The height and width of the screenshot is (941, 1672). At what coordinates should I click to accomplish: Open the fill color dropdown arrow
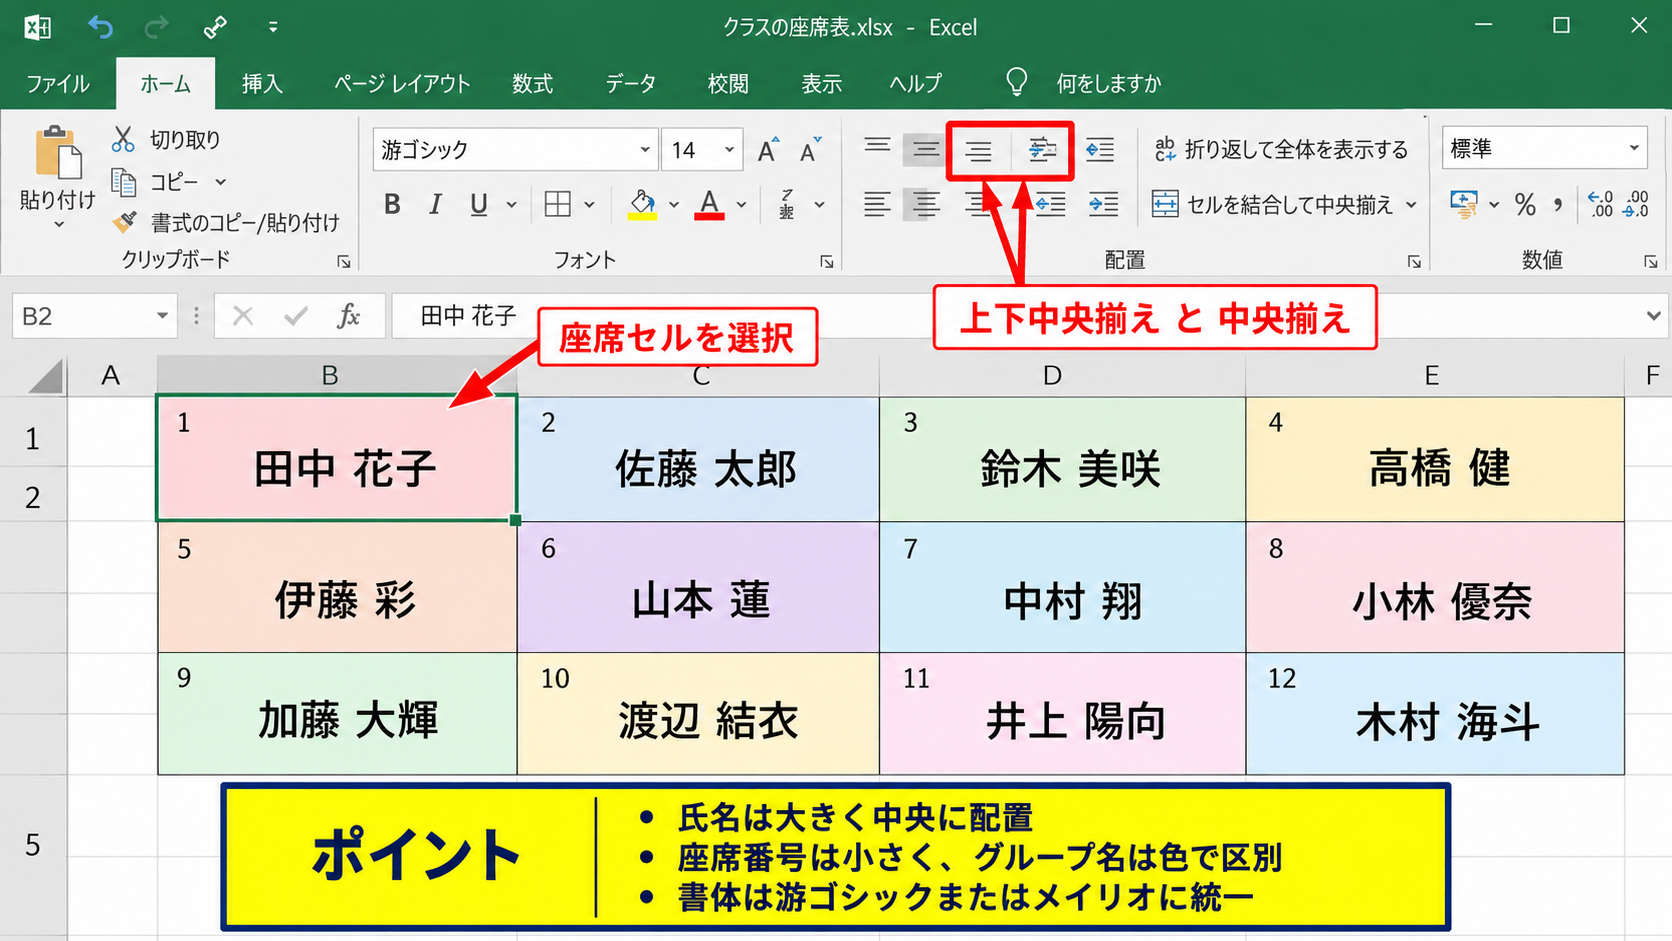[x=674, y=205]
